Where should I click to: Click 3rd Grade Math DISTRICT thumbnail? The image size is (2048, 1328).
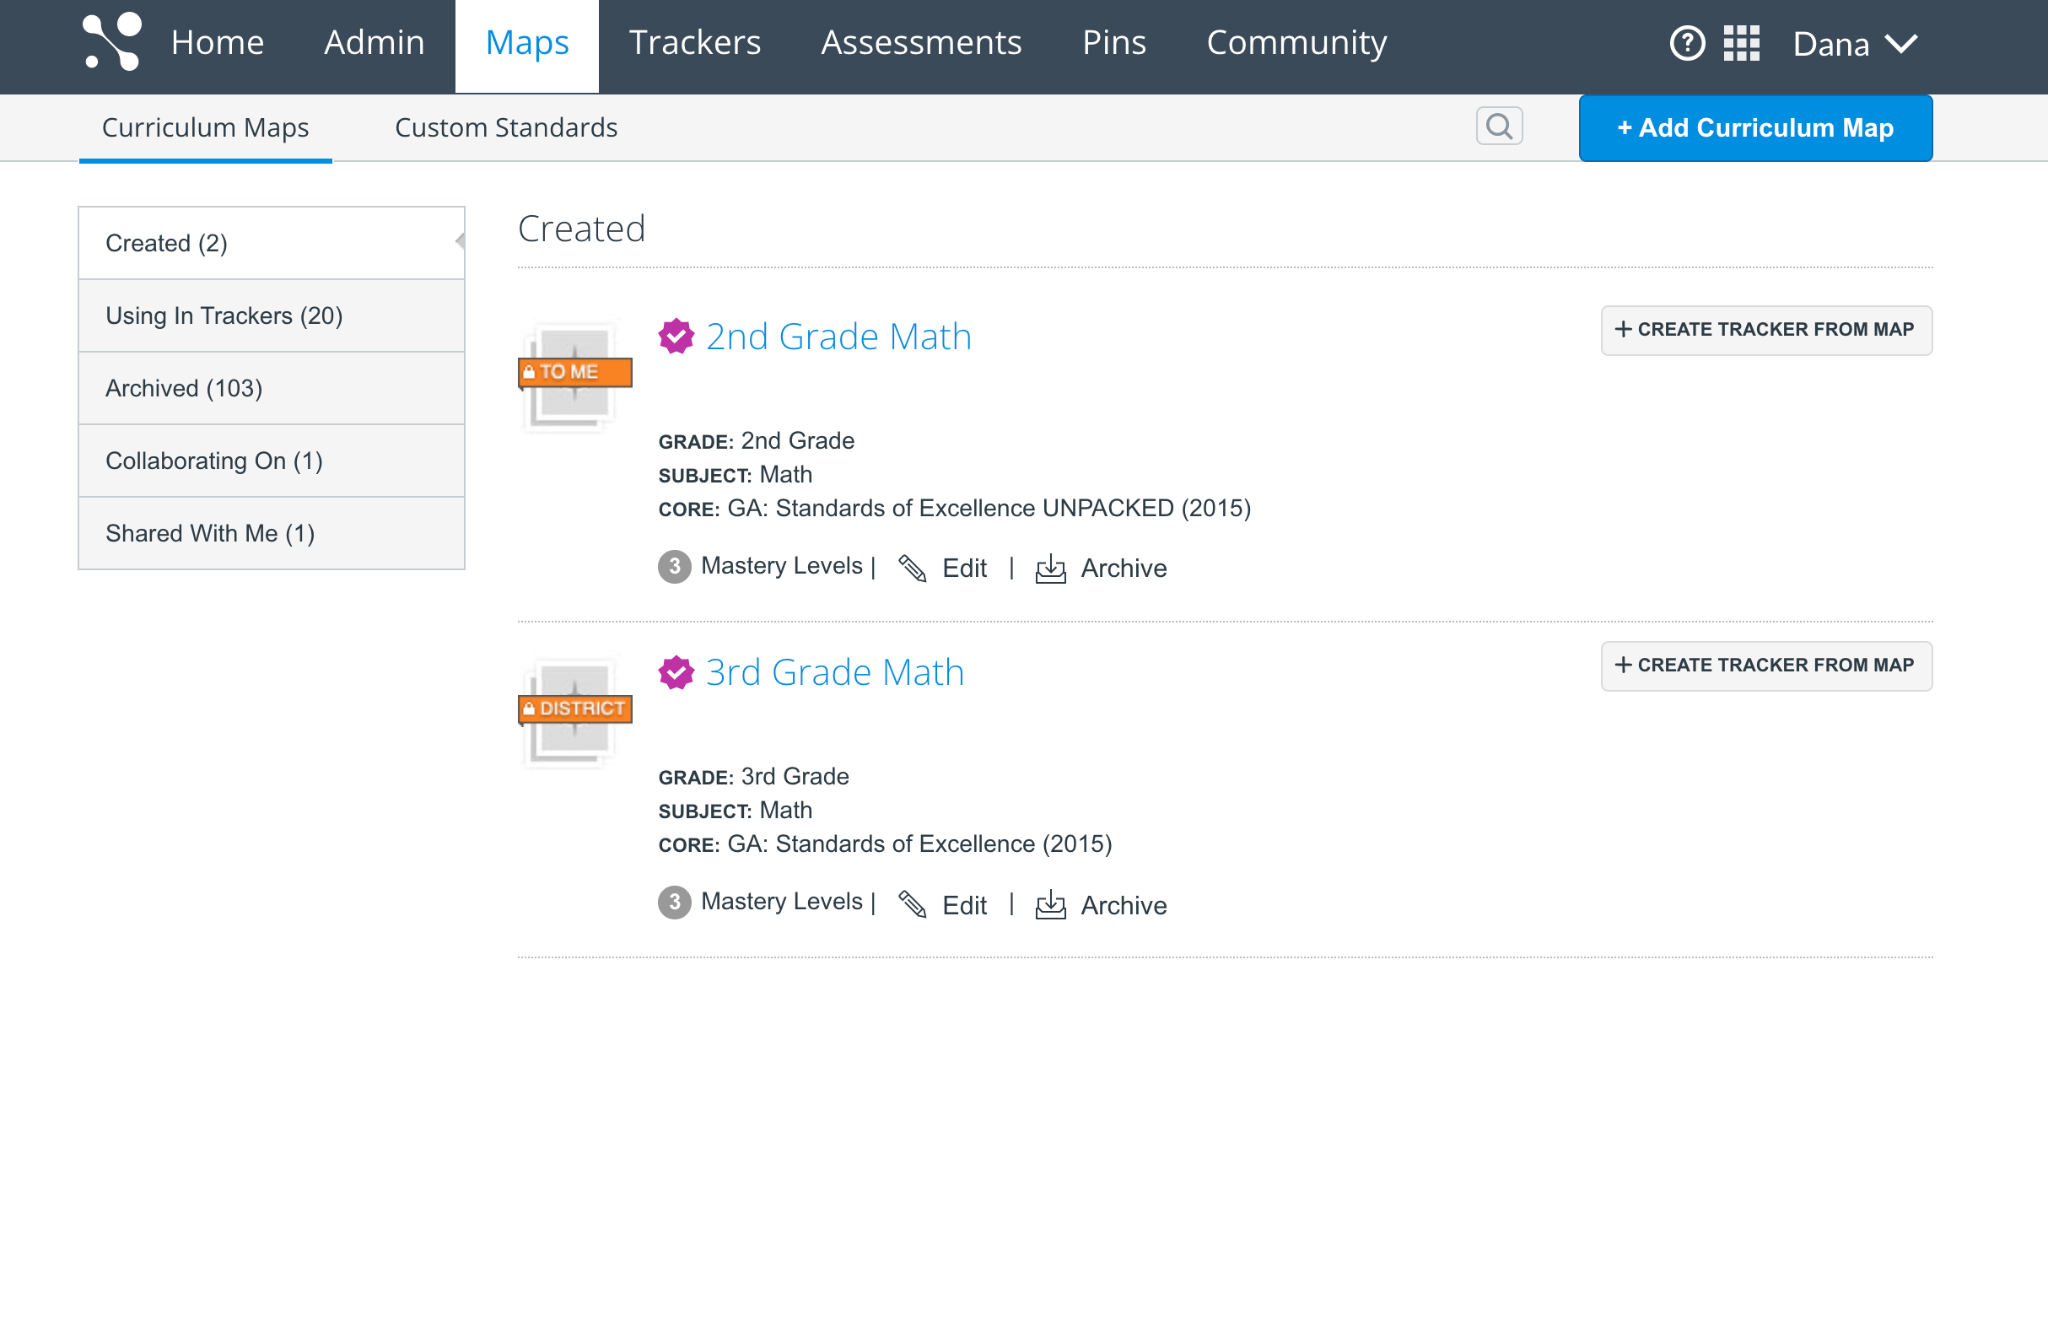[574, 712]
